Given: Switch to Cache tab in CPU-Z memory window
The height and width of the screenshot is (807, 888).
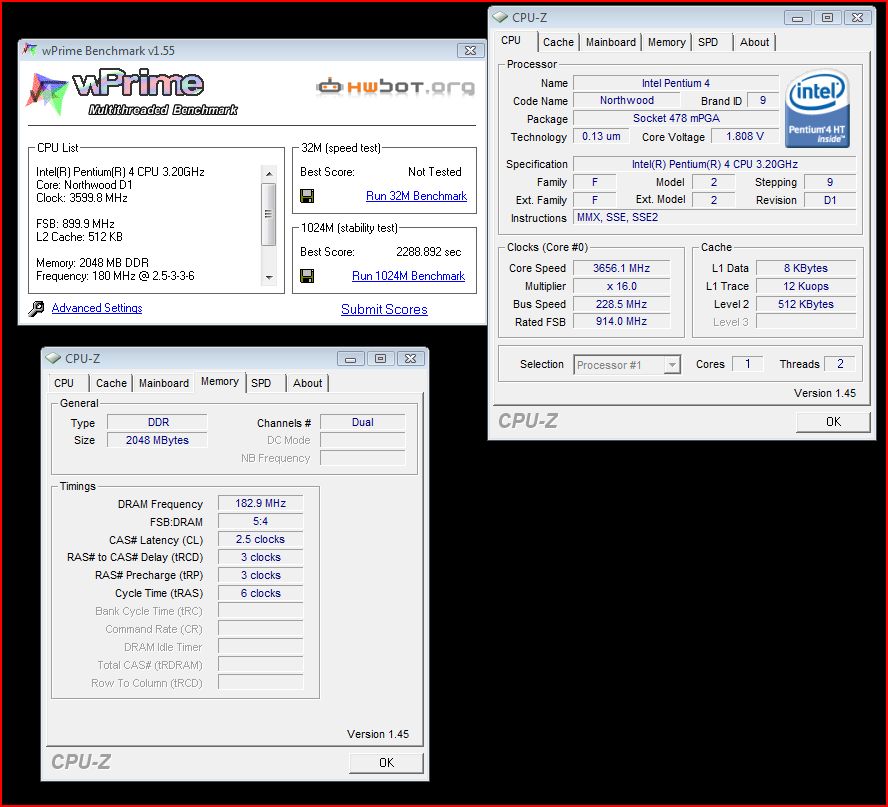Looking at the screenshot, I should (x=111, y=383).
